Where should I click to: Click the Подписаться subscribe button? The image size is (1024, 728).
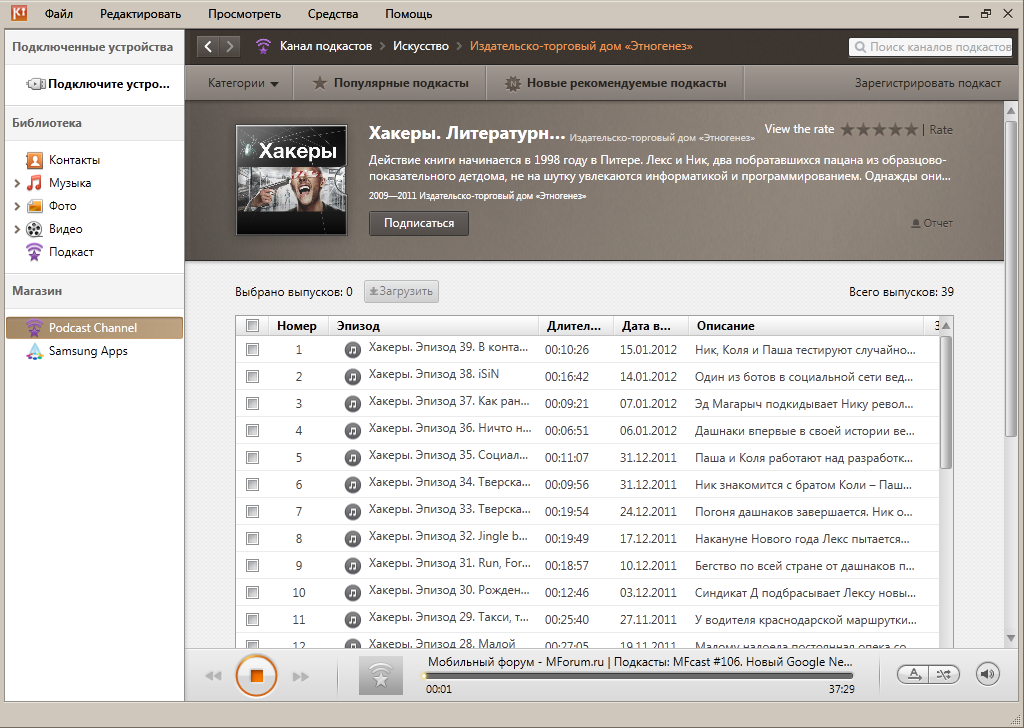pos(419,223)
